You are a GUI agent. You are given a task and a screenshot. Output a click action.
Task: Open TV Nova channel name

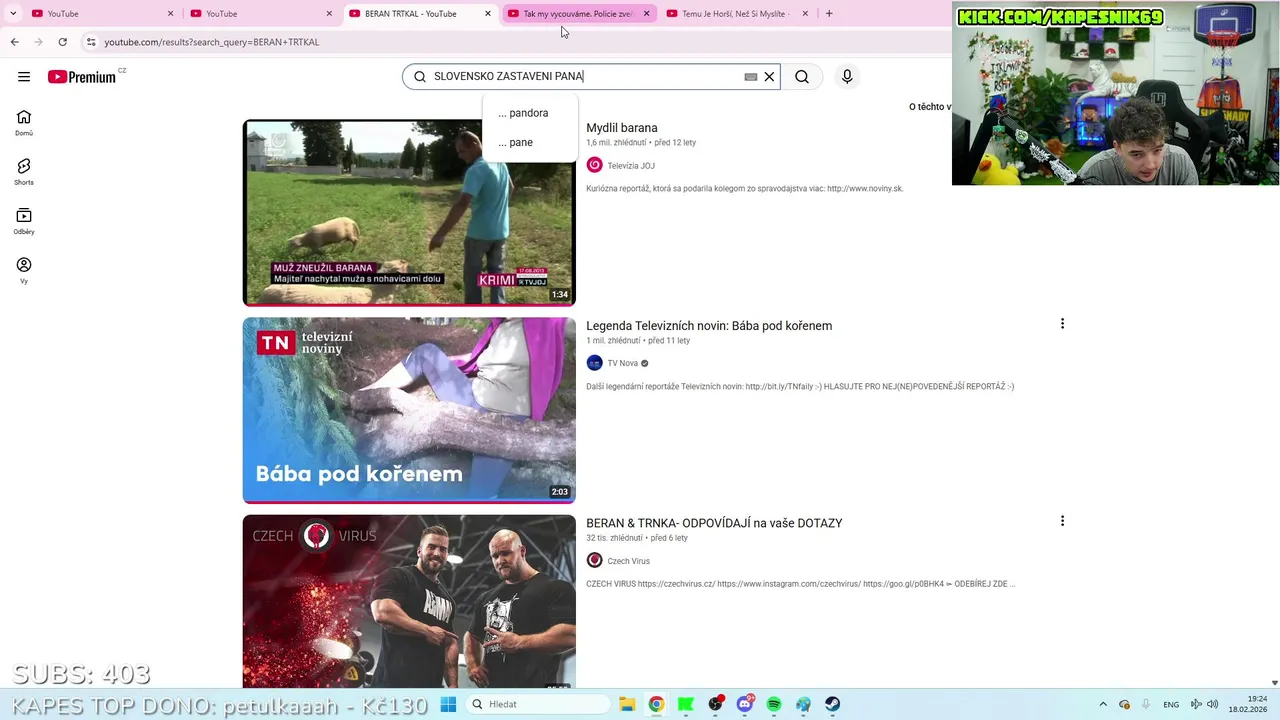click(x=622, y=363)
